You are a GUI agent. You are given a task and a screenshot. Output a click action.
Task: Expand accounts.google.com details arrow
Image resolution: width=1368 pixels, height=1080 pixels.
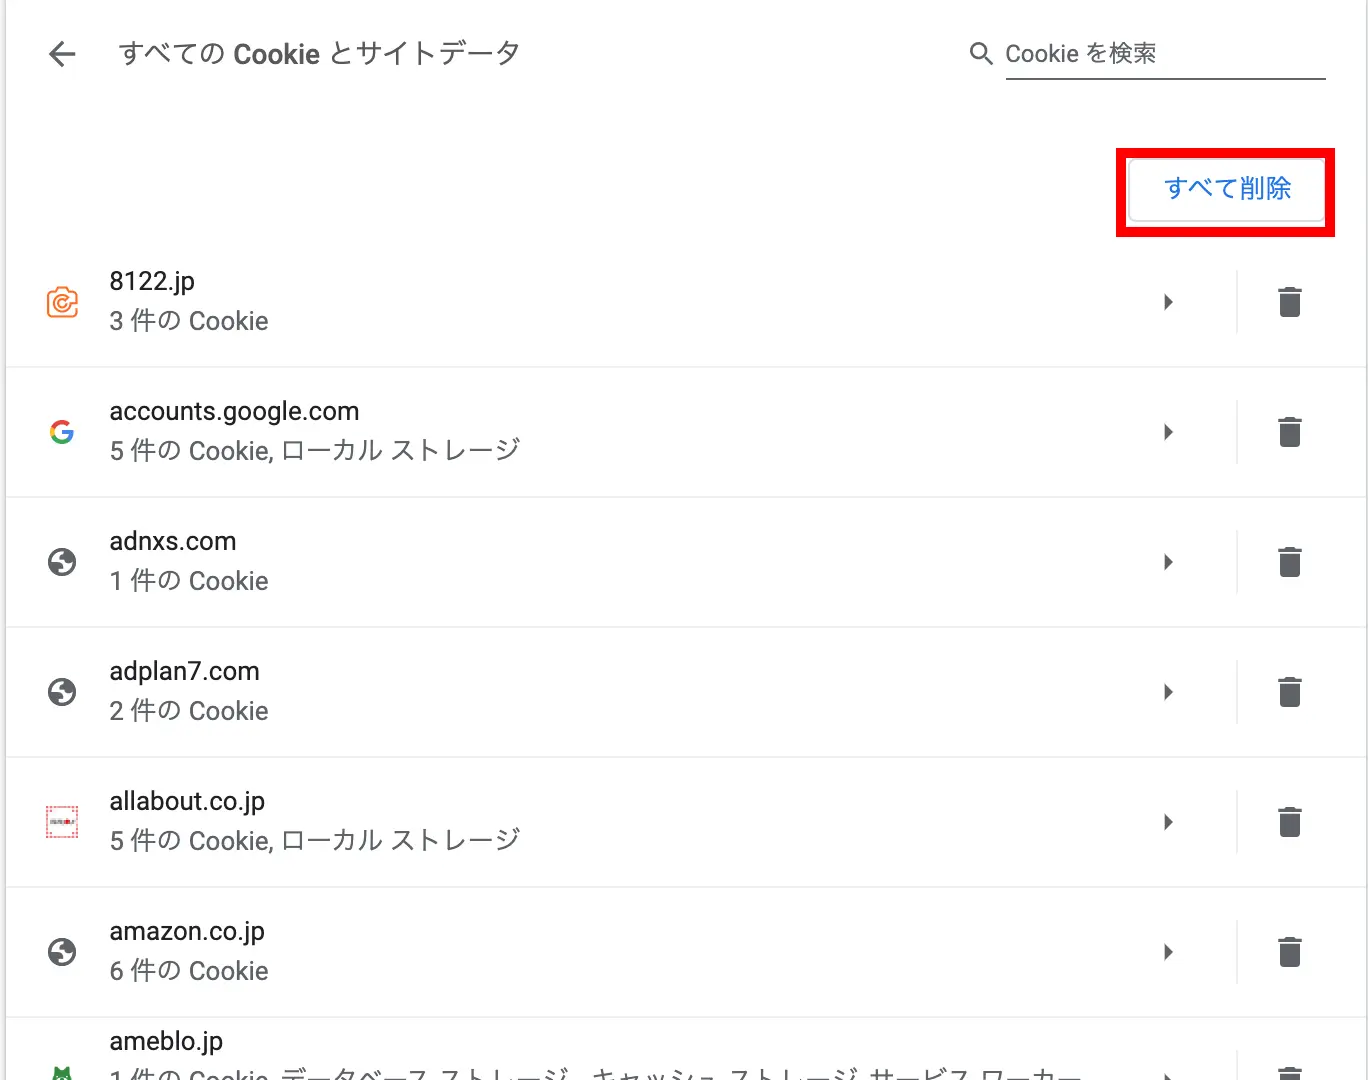pos(1168,432)
